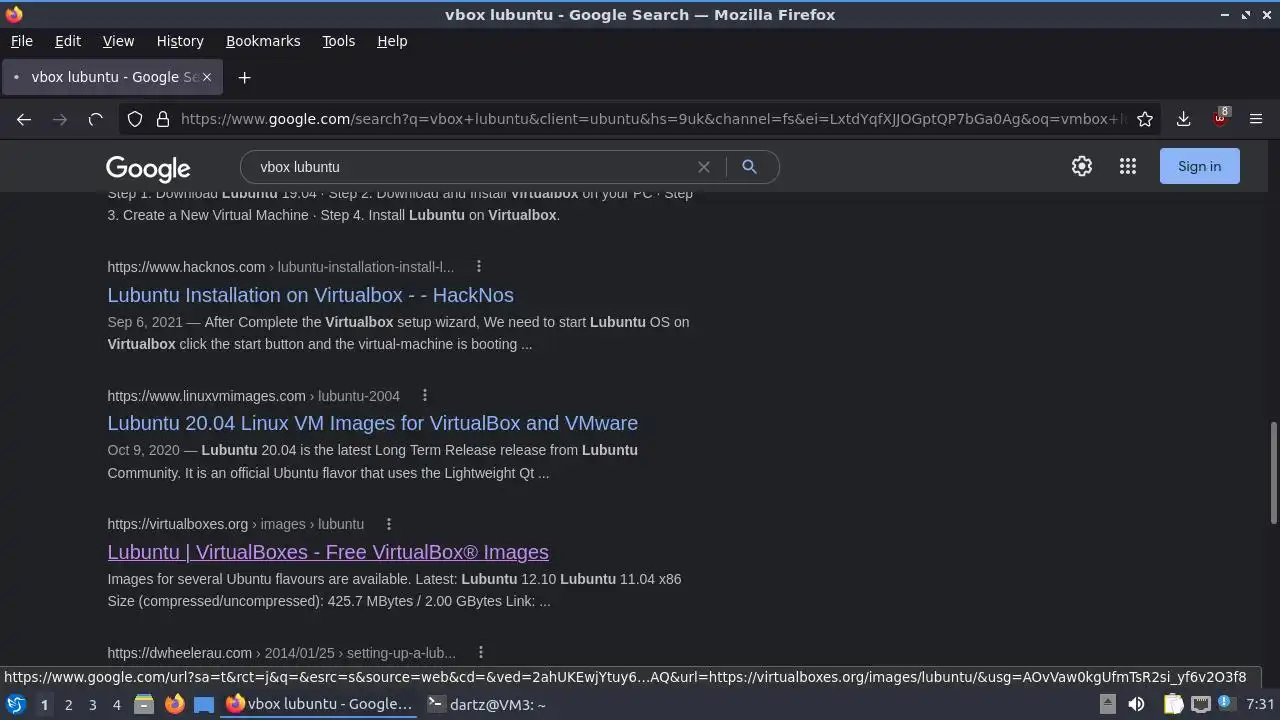Viewport: 1280px width, 720px height.
Task: Open options for the dwheelerau.com result
Action: (x=481, y=653)
